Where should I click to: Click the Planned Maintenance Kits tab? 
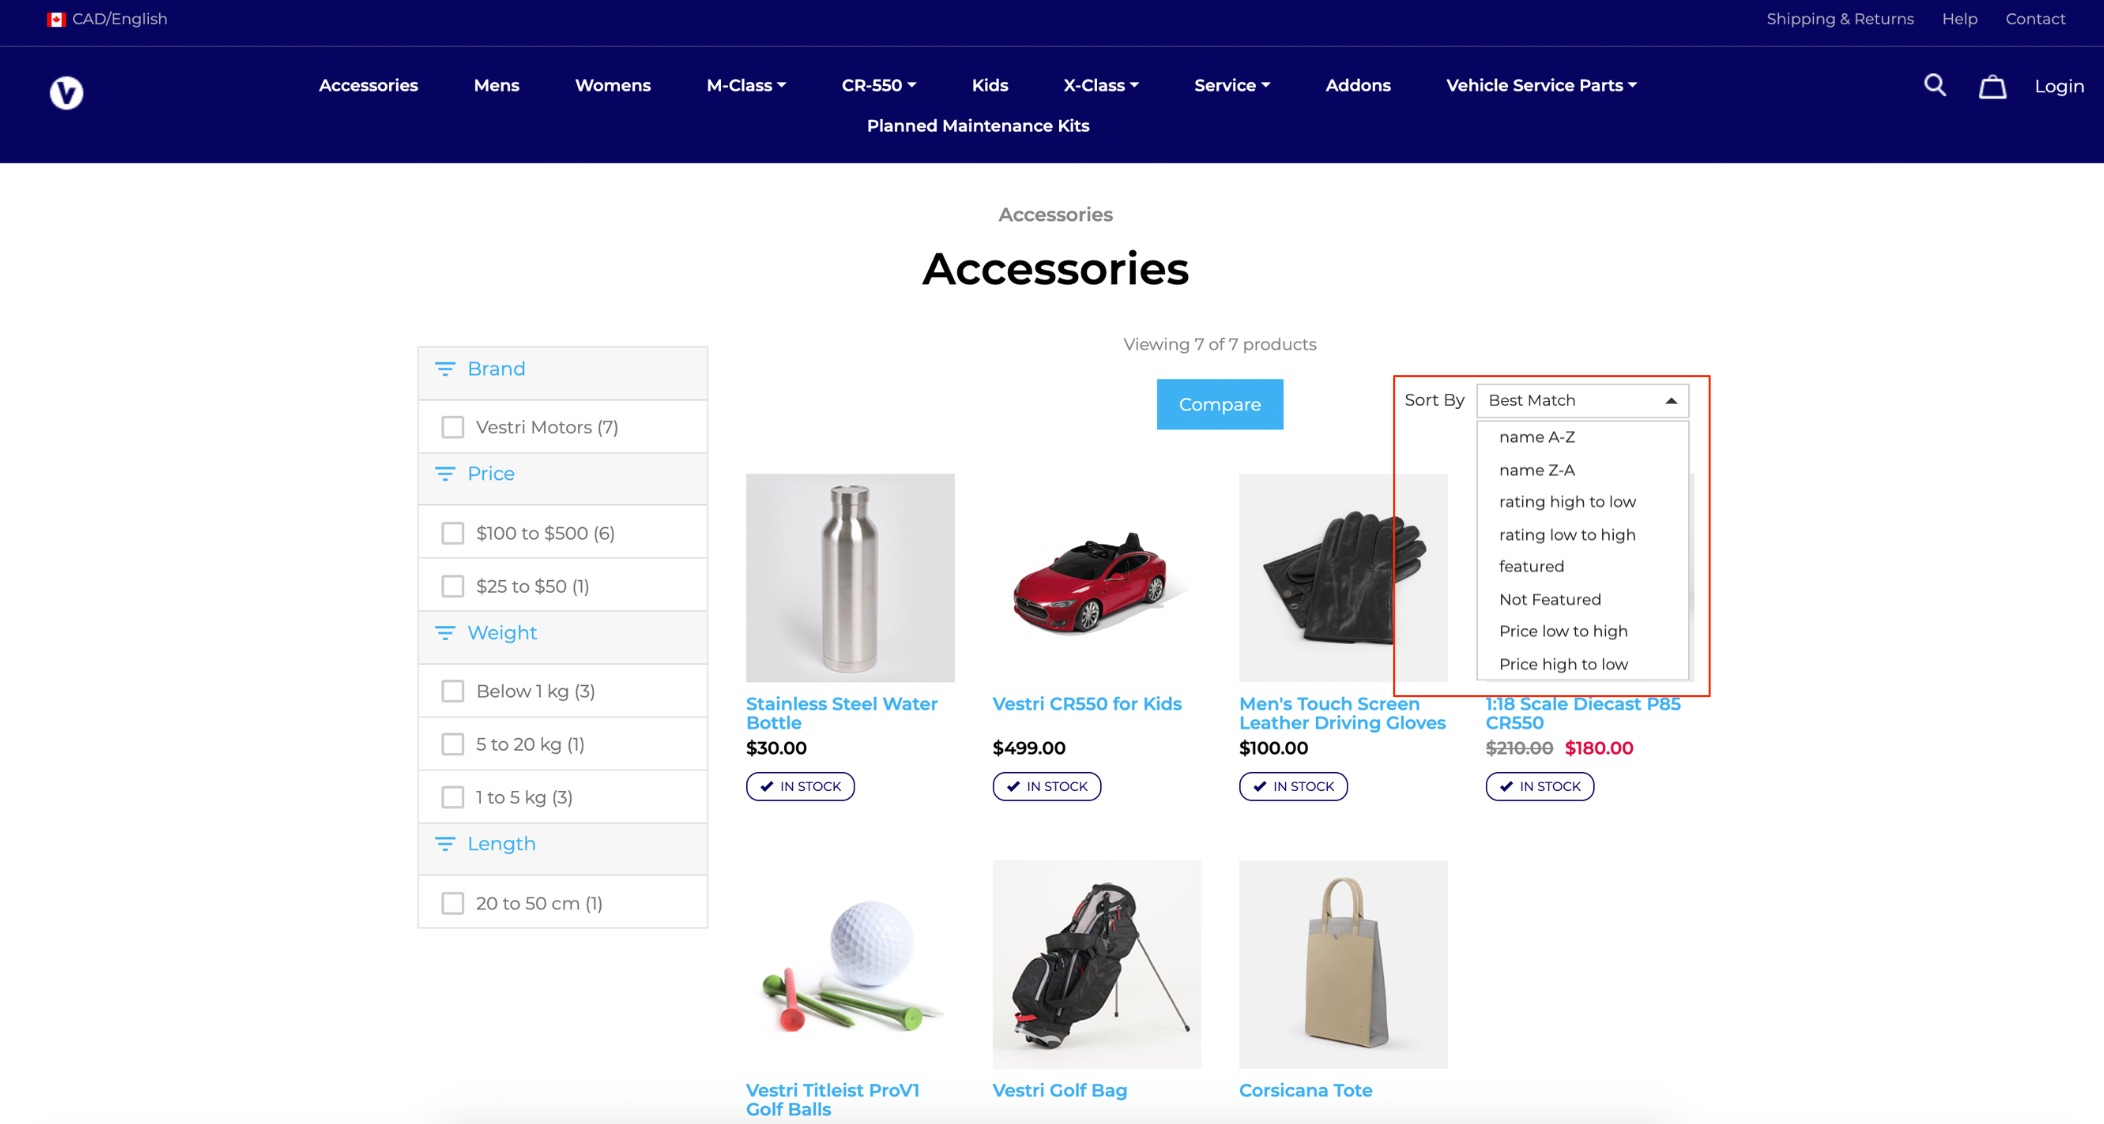click(x=978, y=127)
